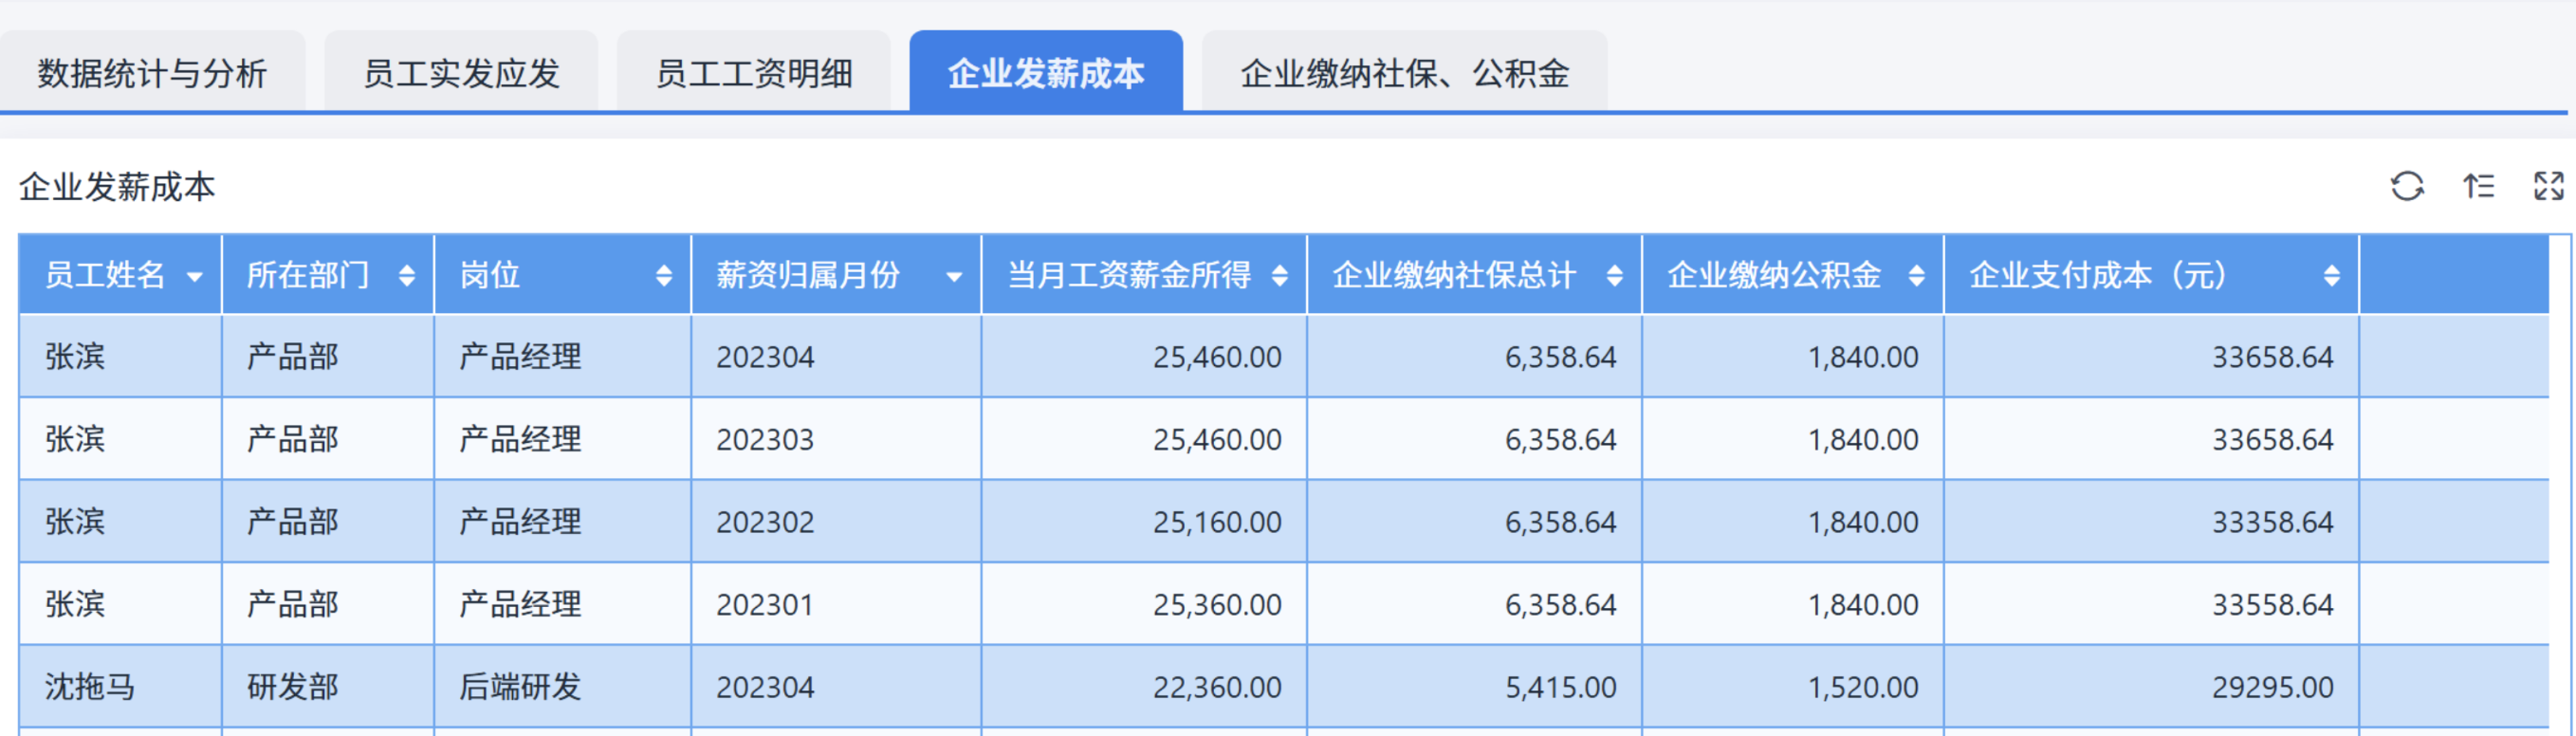The width and height of the screenshot is (2576, 736).
Task: Click the sort list icon beside refresh
Action: (2478, 186)
